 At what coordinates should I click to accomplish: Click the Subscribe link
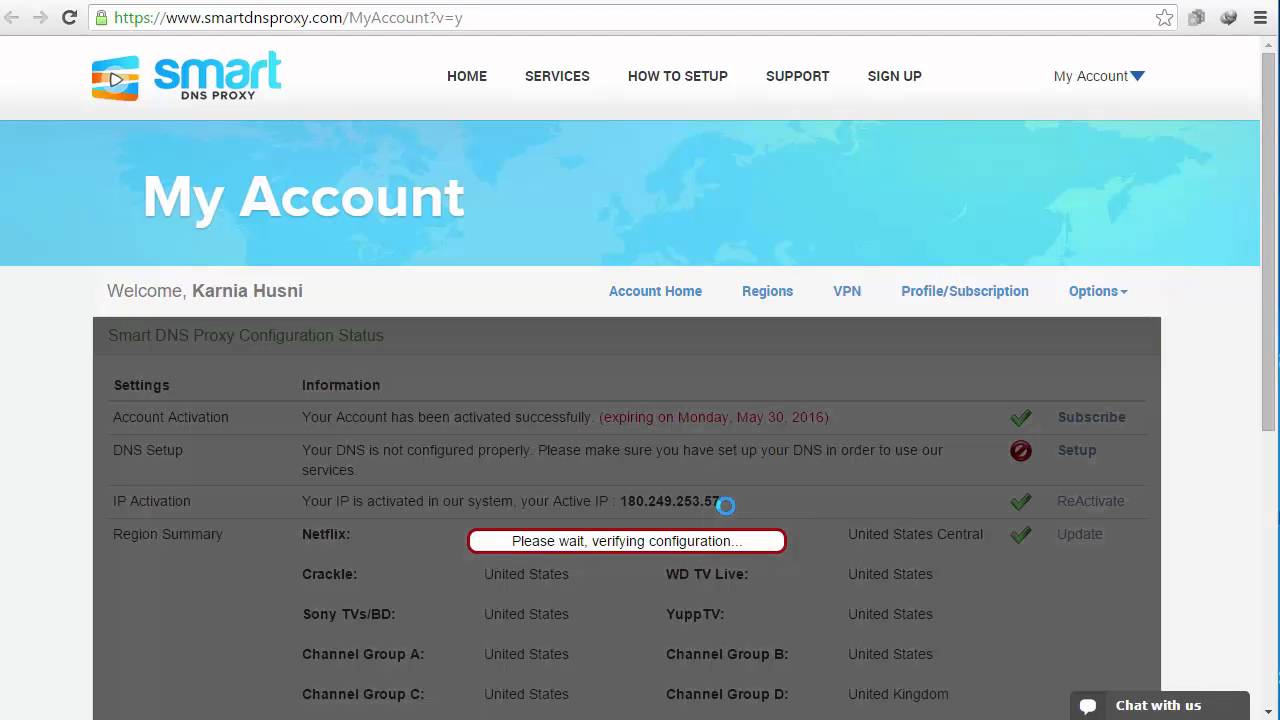(x=1091, y=417)
